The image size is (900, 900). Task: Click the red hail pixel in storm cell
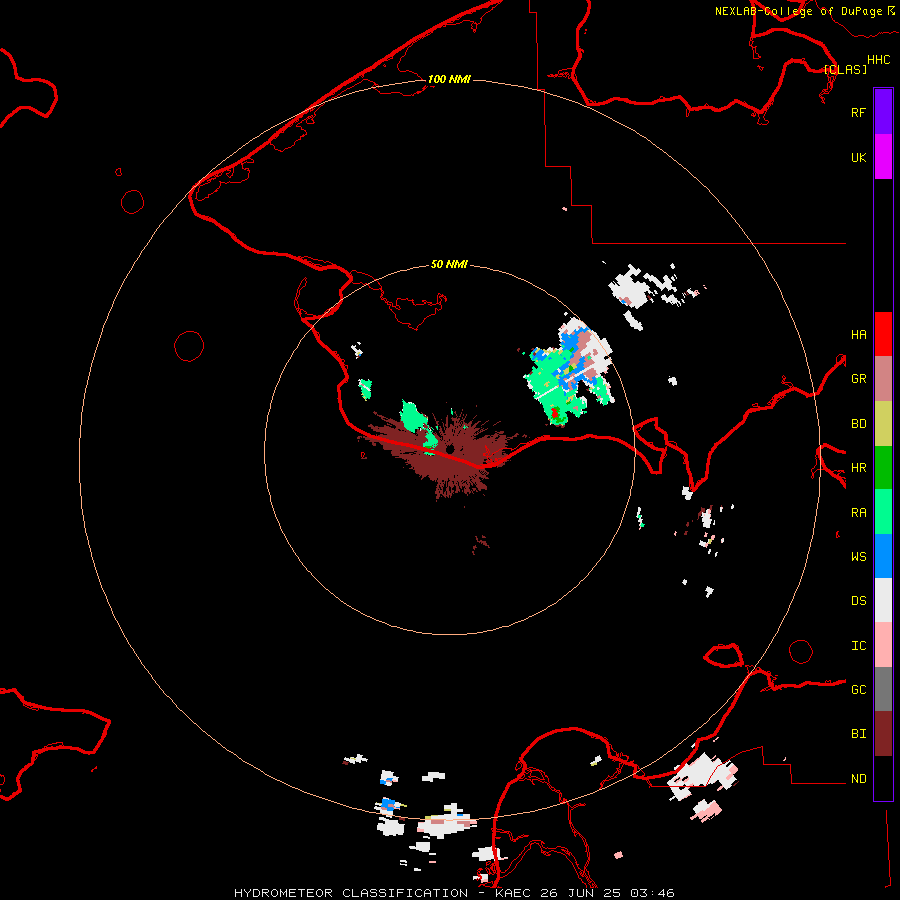tap(555, 413)
